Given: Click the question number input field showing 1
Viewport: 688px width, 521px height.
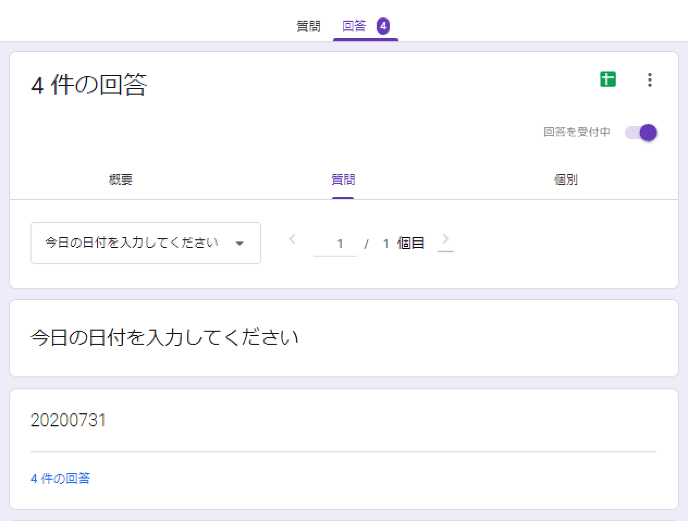Looking at the screenshot, I should (336, 243).
